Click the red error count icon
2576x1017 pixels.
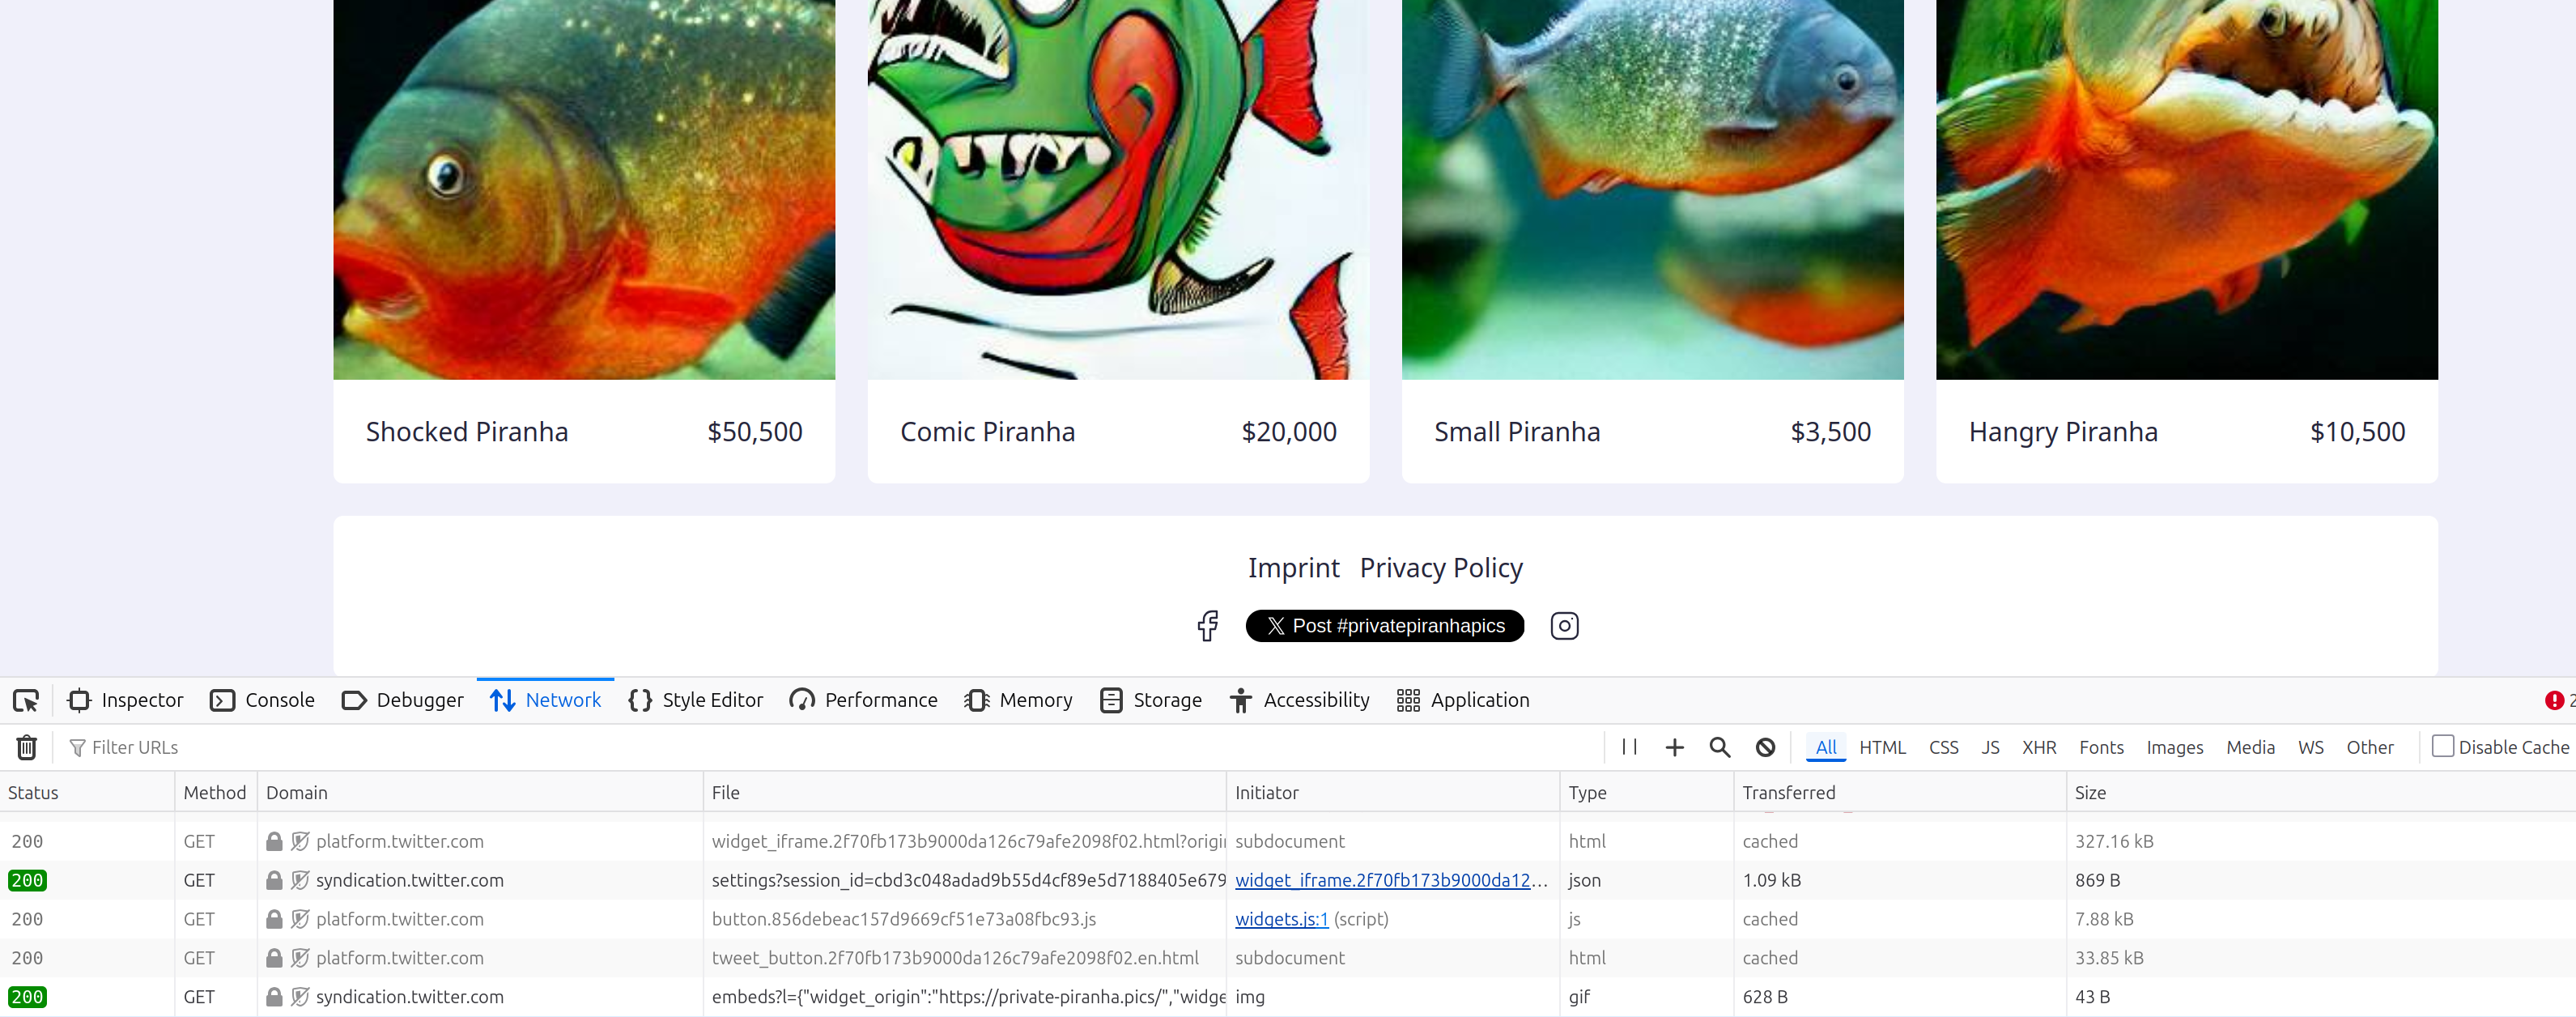click(x=2553, y=700)
